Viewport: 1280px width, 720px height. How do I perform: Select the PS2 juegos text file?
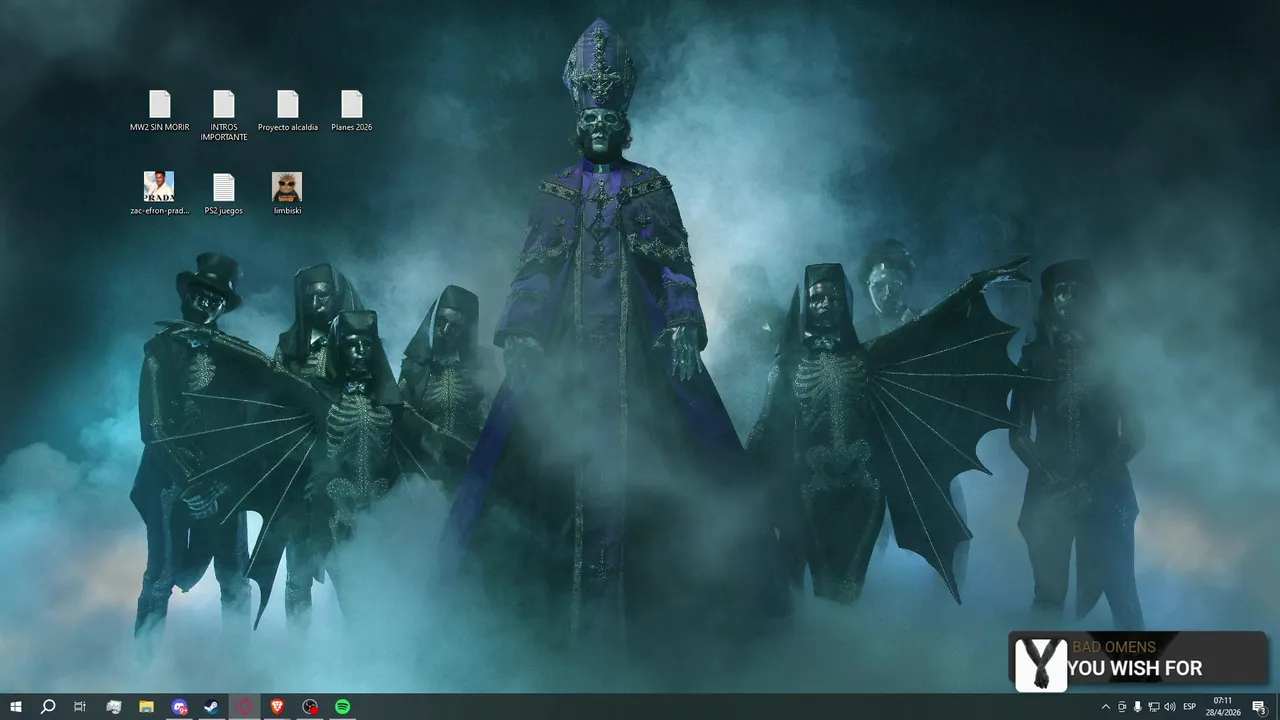[223, 194]
